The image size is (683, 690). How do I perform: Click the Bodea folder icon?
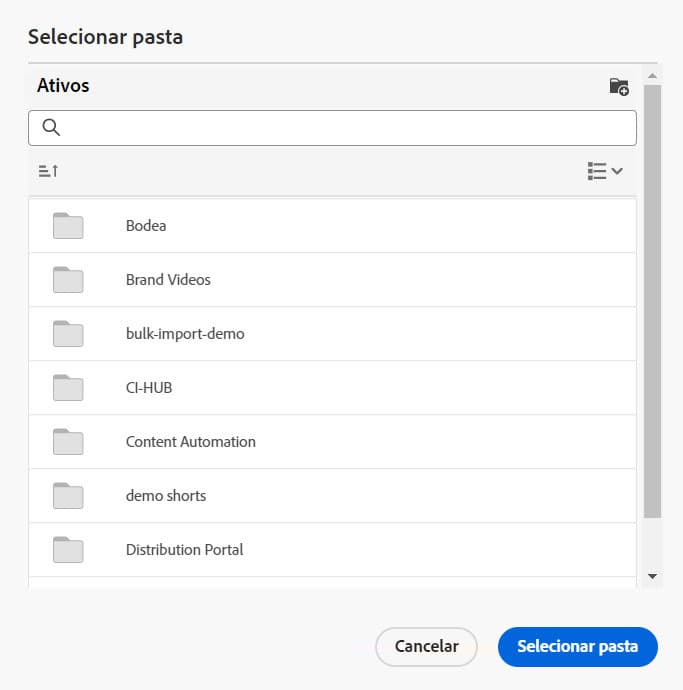click(68, 226)
